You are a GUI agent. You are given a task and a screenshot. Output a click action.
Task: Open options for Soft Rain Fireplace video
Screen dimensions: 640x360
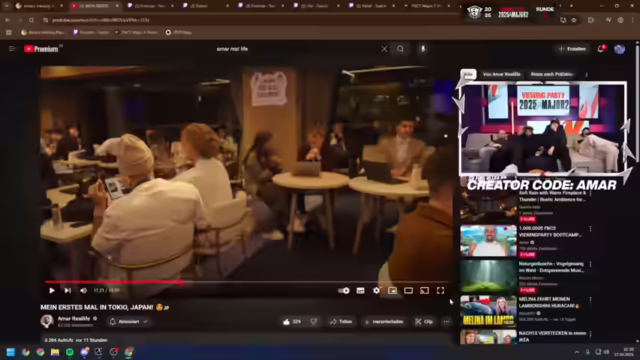coord(590,193)
